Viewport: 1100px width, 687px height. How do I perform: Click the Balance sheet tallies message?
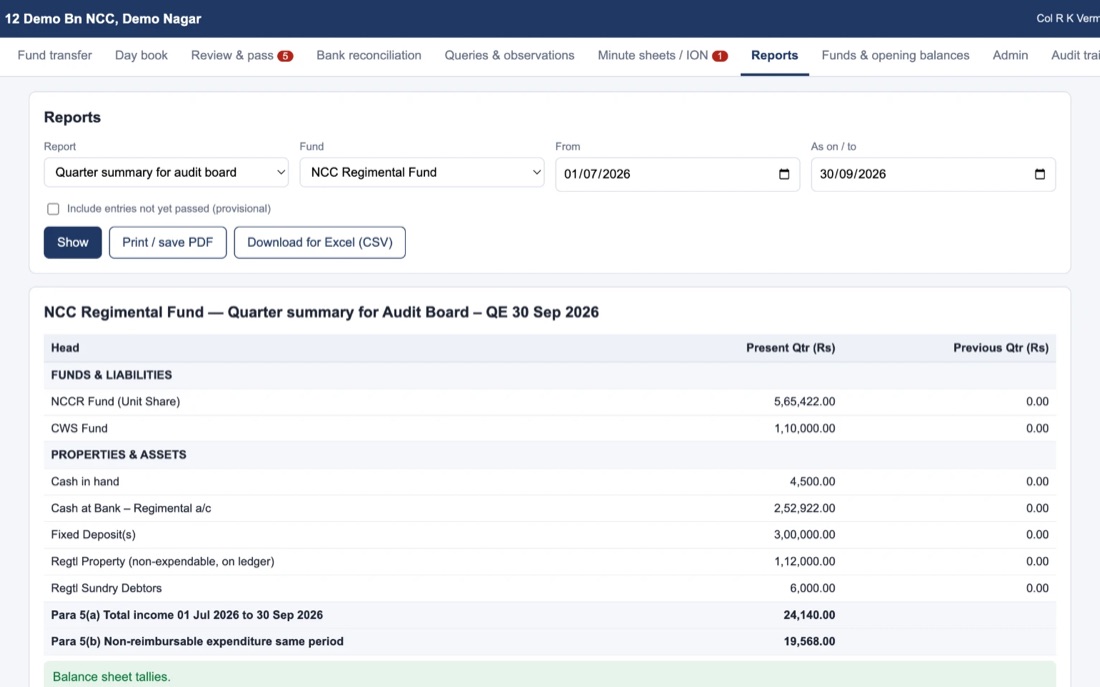point(112,676)
